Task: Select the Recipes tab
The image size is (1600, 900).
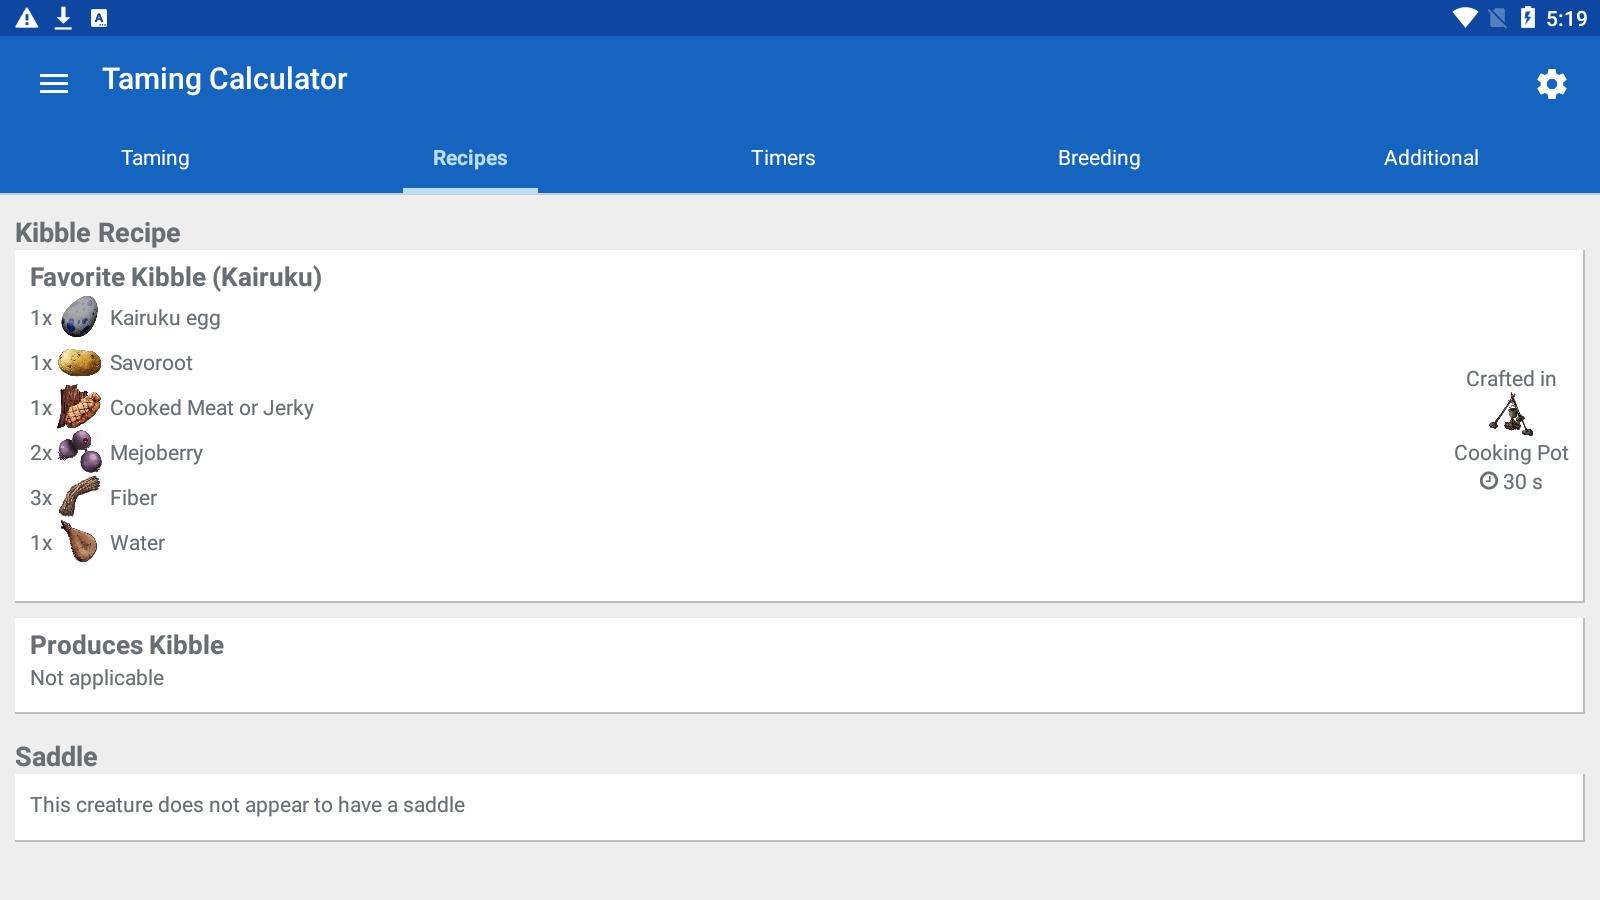Action: (470, 158)
